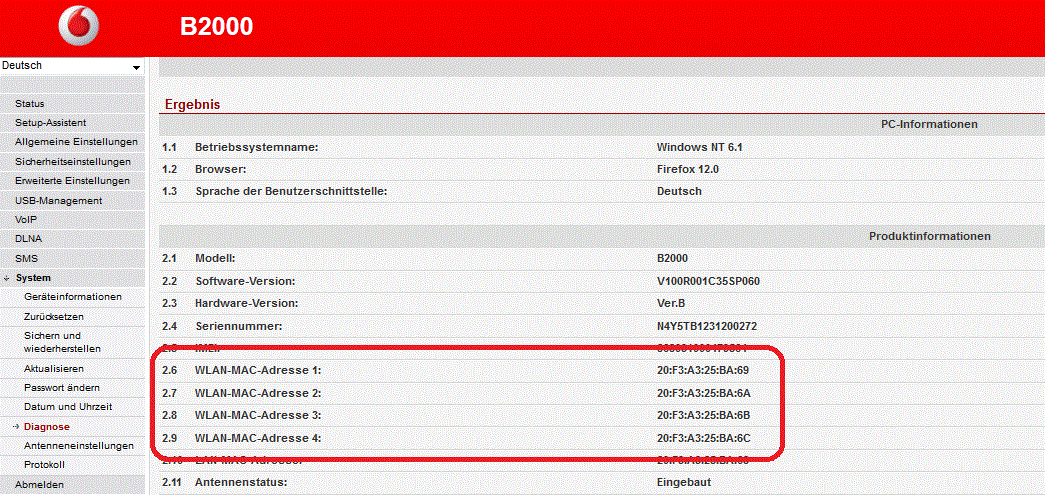1045x495 pixels.
Task: Open Setup-Assistent in the sidebar
Action: coord(51,123)
